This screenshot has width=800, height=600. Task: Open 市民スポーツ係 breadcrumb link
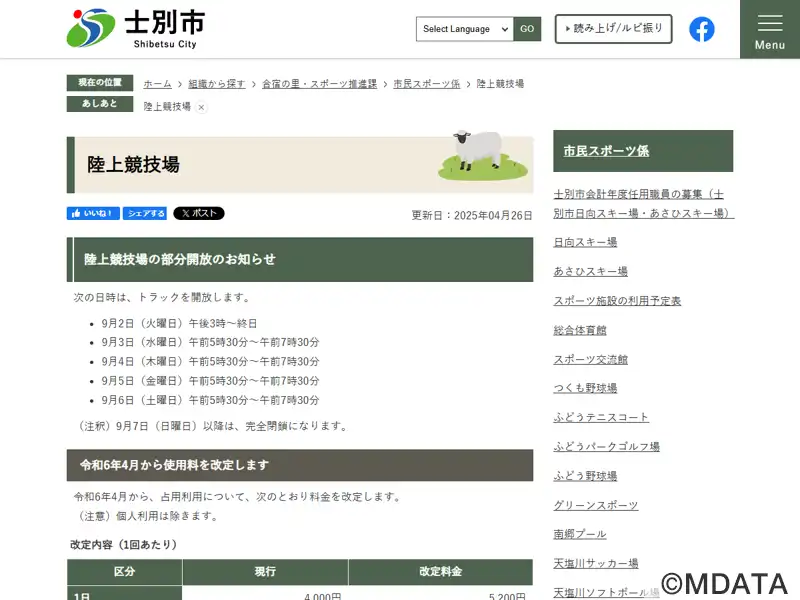[x=427, y=84]
